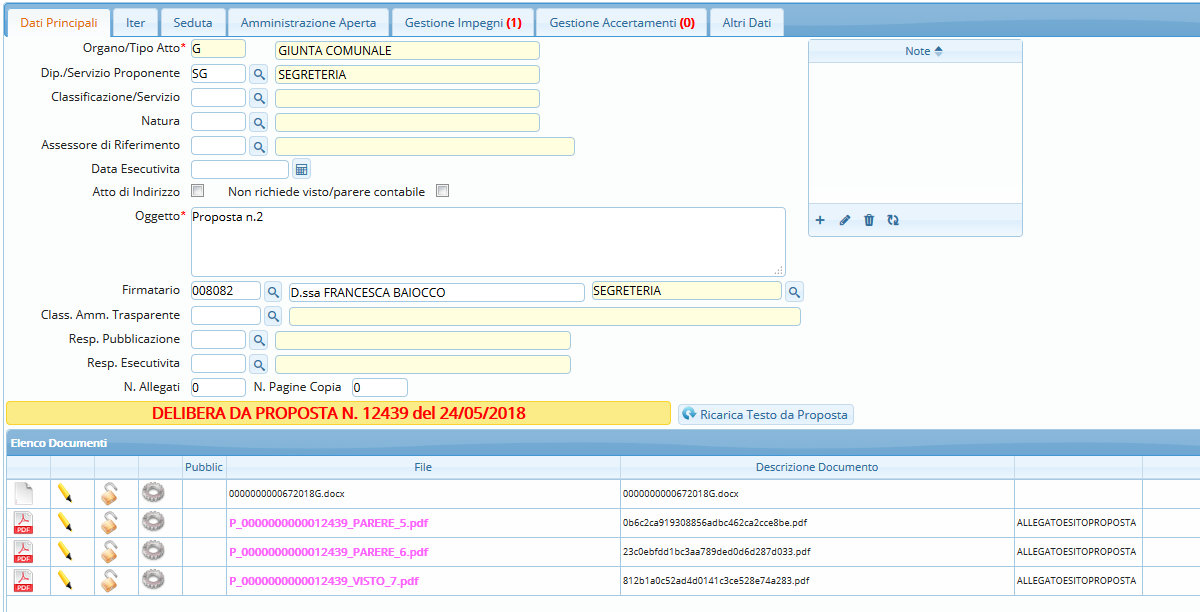Open the Data Esecutivita calendar picker
The height and width of the screenshot is (612, 1200).
click(301, 169)
